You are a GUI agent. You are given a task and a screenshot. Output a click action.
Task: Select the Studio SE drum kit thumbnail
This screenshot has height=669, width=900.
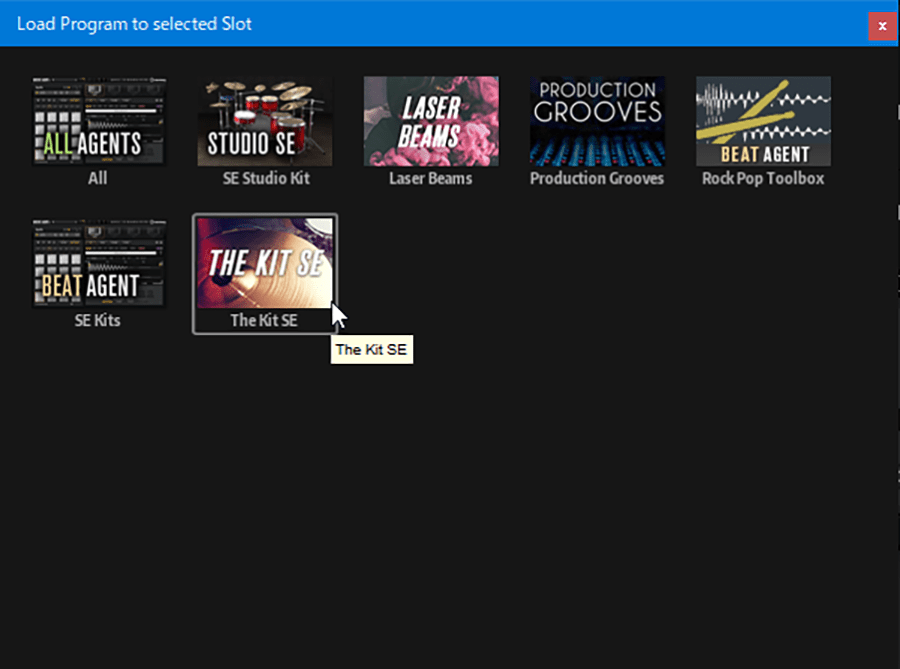[x=265, y=121]
